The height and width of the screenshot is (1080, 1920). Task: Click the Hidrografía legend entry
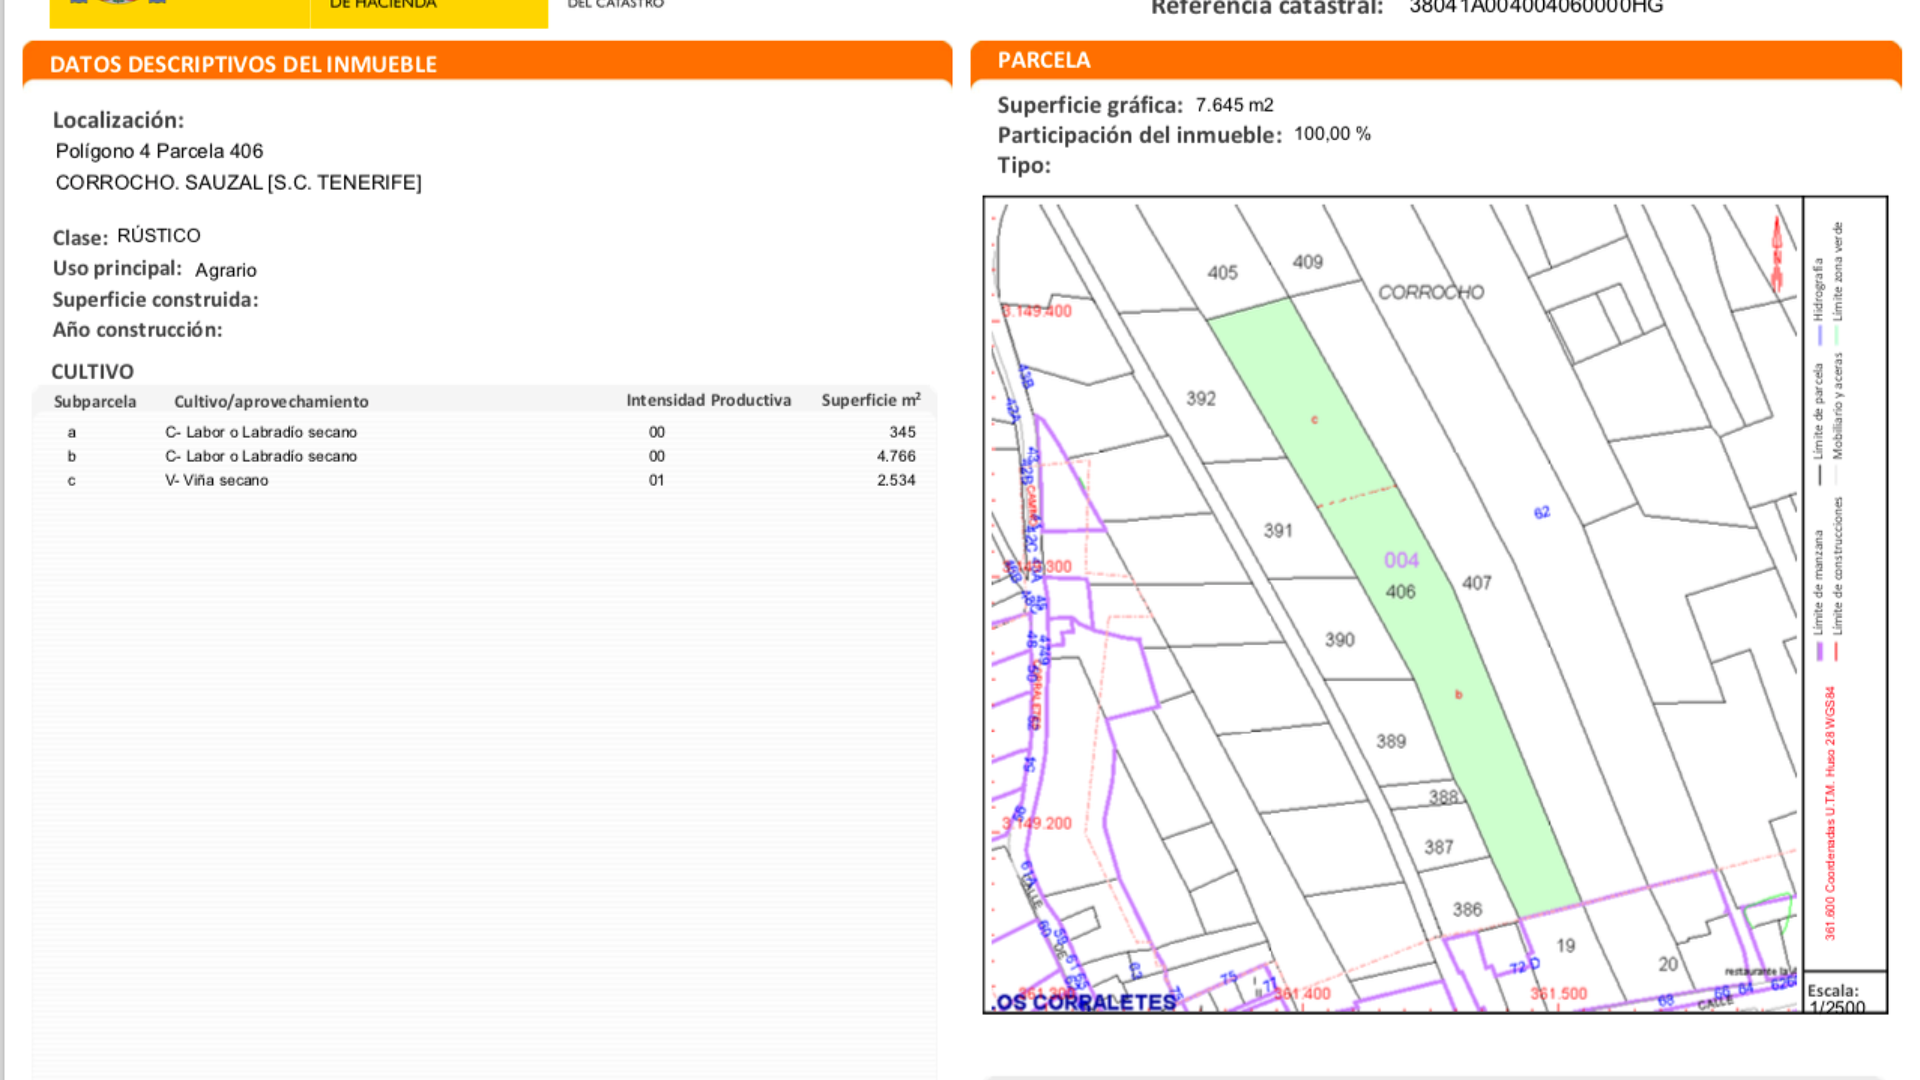click(1819, 290)
